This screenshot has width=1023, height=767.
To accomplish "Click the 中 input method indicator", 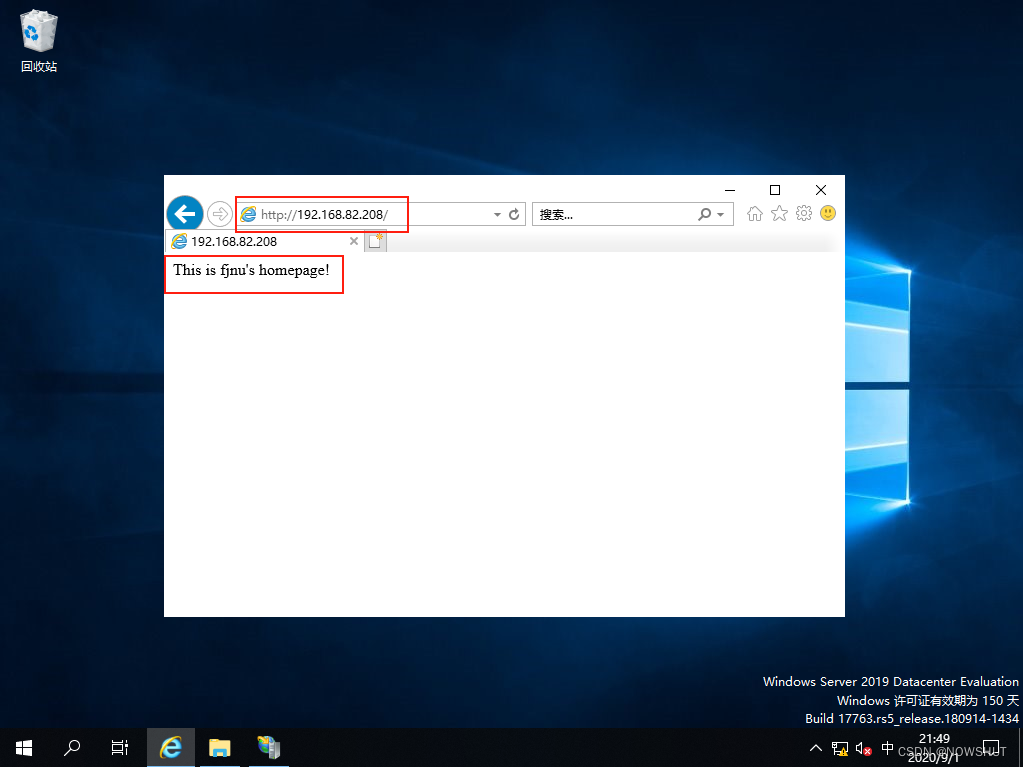I will click(887, 747).
